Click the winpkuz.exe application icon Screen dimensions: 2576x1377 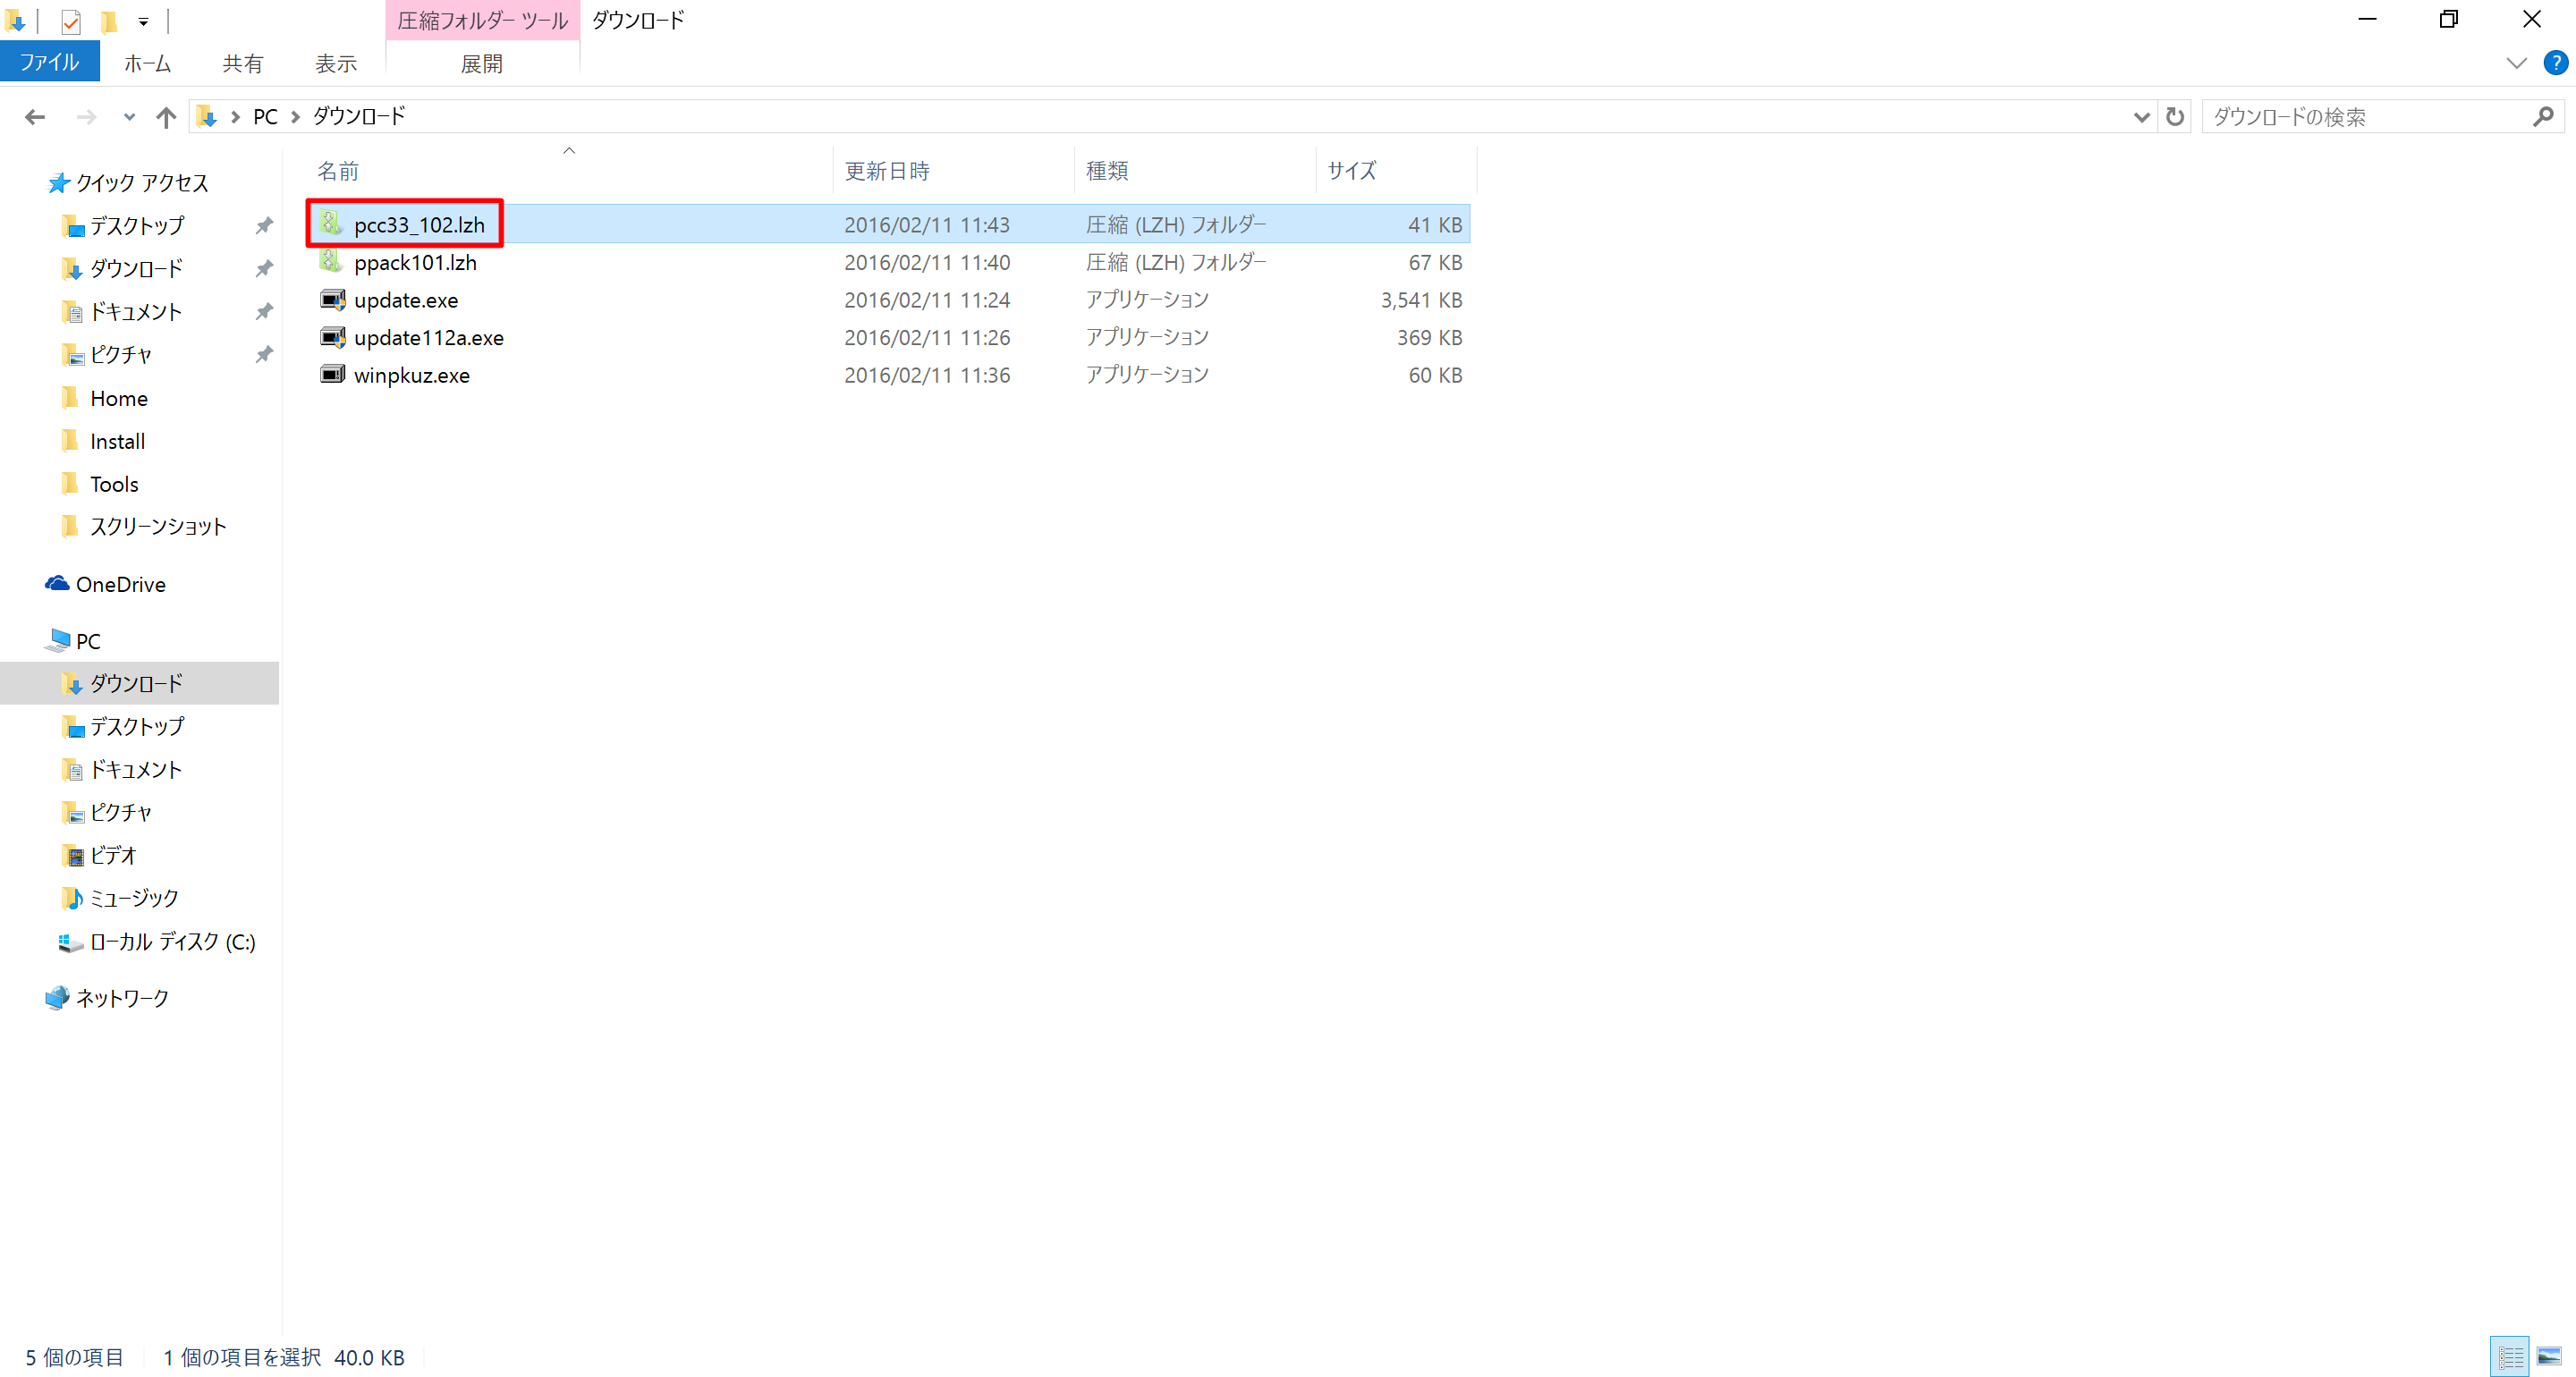click(333, 374)
